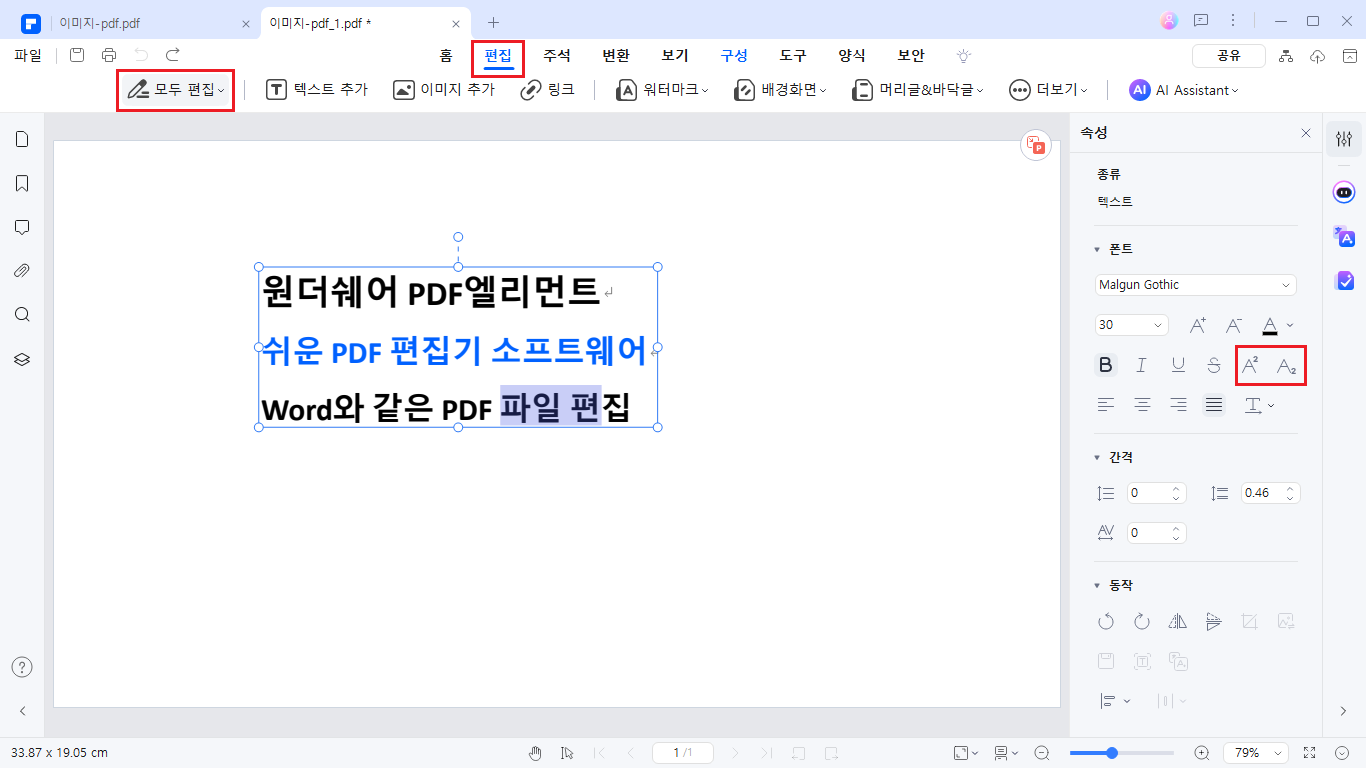This screenshot has height=768, width=1366.
Task: Collapse the 간격 section
Action: pos(1096,457)
